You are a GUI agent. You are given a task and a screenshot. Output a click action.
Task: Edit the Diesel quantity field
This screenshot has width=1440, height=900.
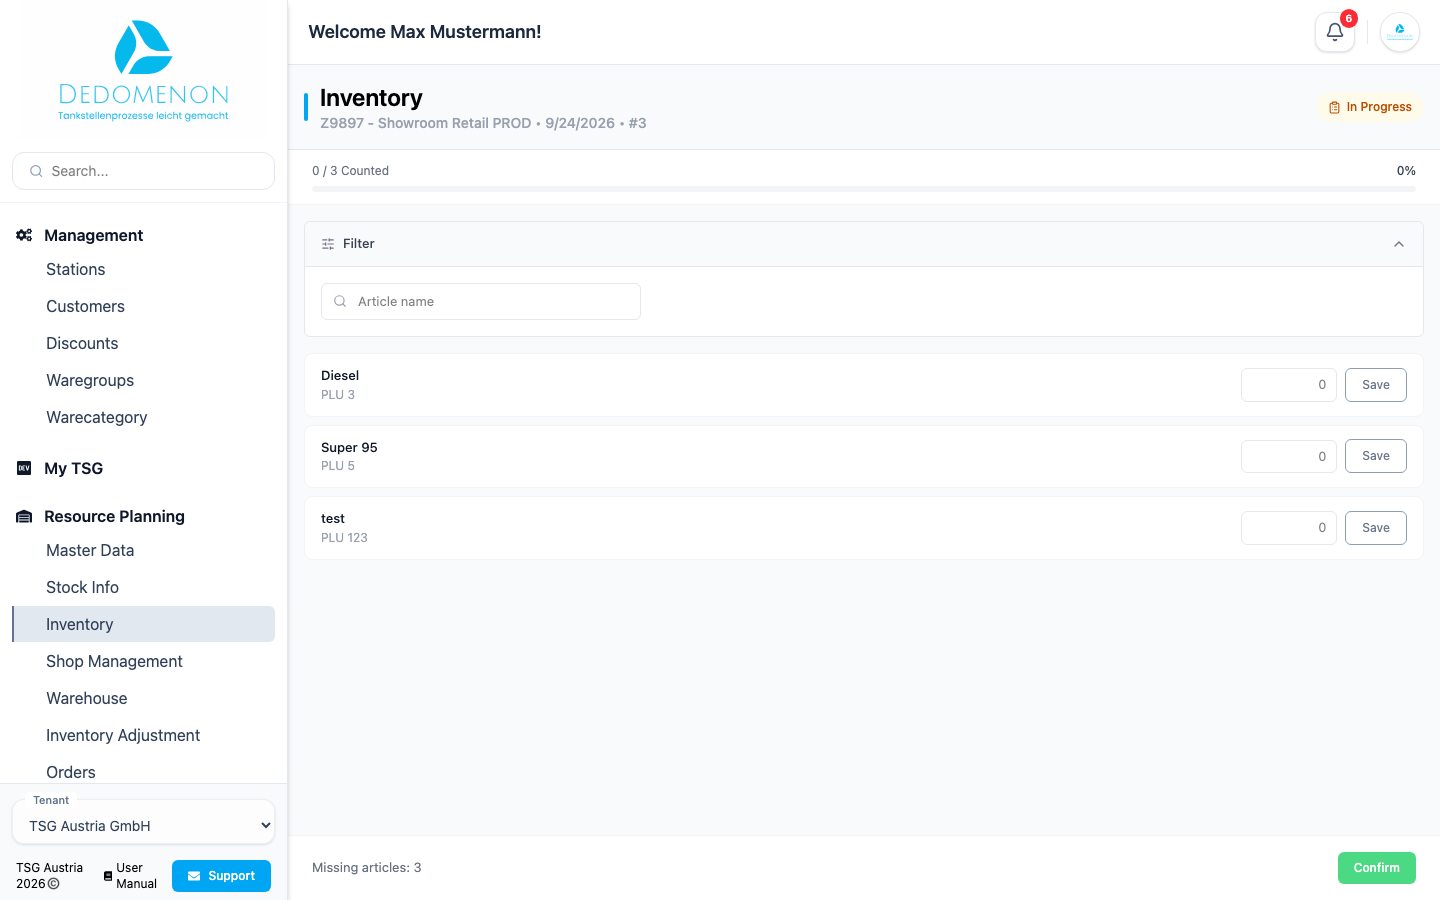[x=1289, y=385]
